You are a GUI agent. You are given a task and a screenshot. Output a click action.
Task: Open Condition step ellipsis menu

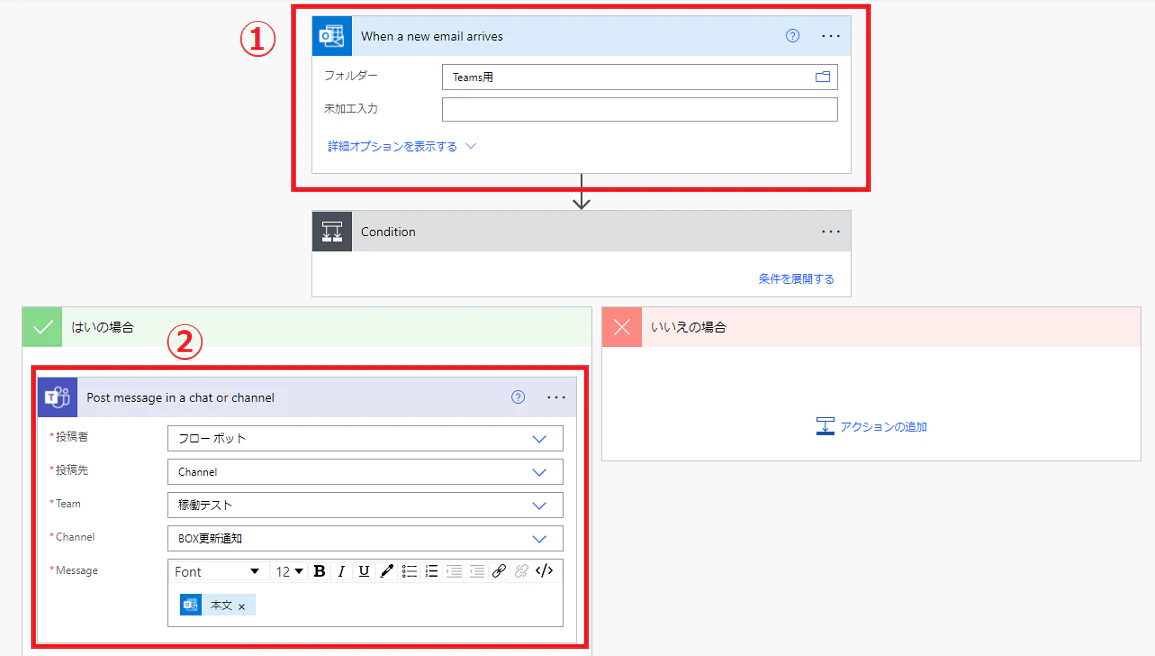831,231
